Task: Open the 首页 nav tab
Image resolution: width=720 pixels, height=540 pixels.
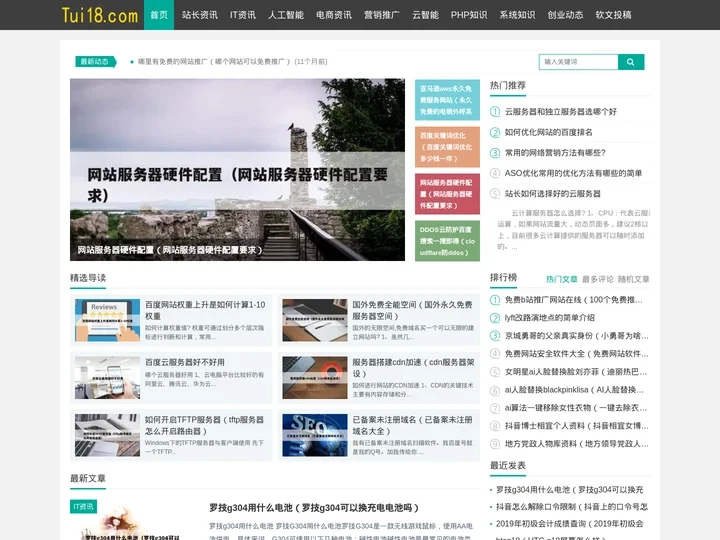Action: click(x=159, y=15)
